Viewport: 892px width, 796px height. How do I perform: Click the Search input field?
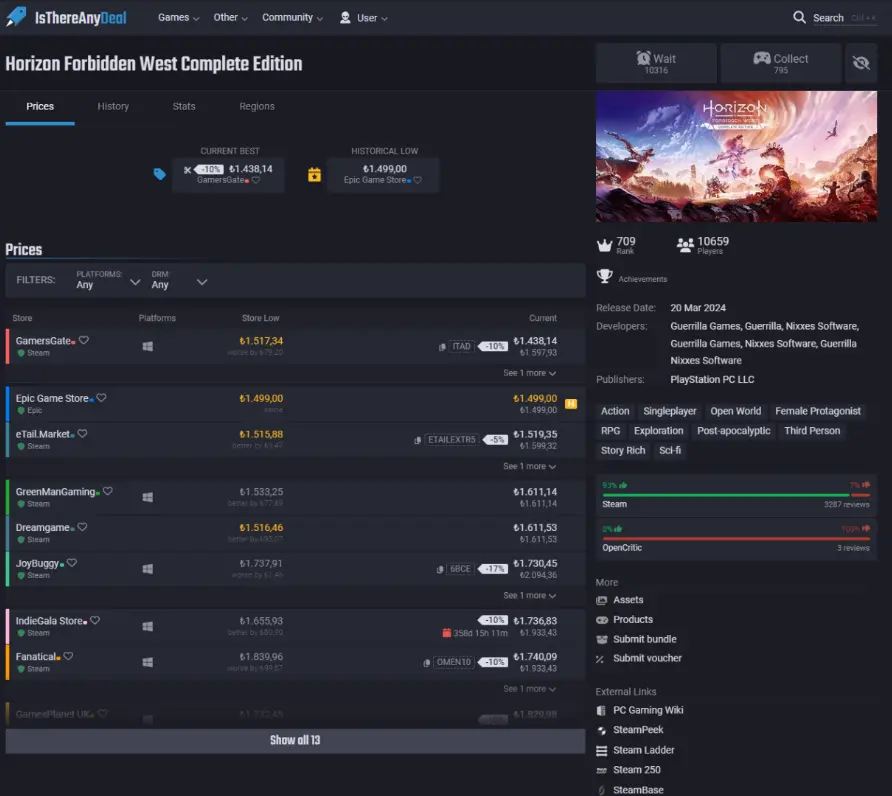tap(844, 18)
